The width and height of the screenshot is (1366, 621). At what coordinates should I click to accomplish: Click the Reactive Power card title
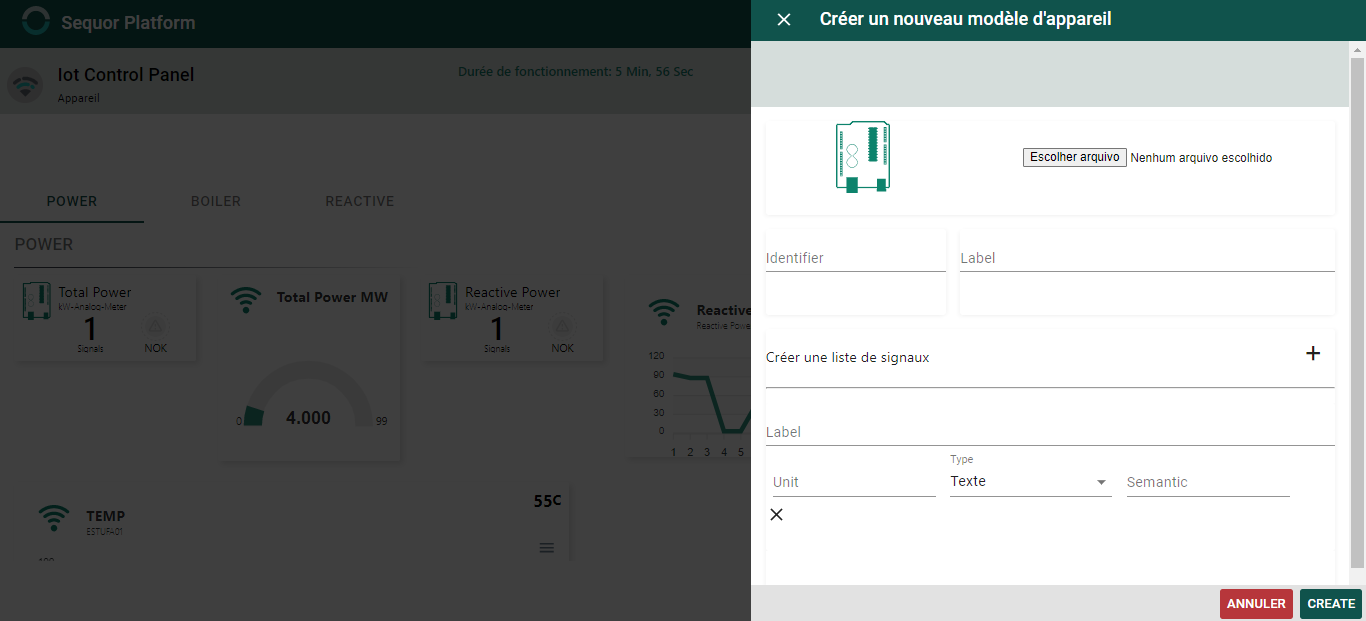pyautogui.click(x=513, y=292)
